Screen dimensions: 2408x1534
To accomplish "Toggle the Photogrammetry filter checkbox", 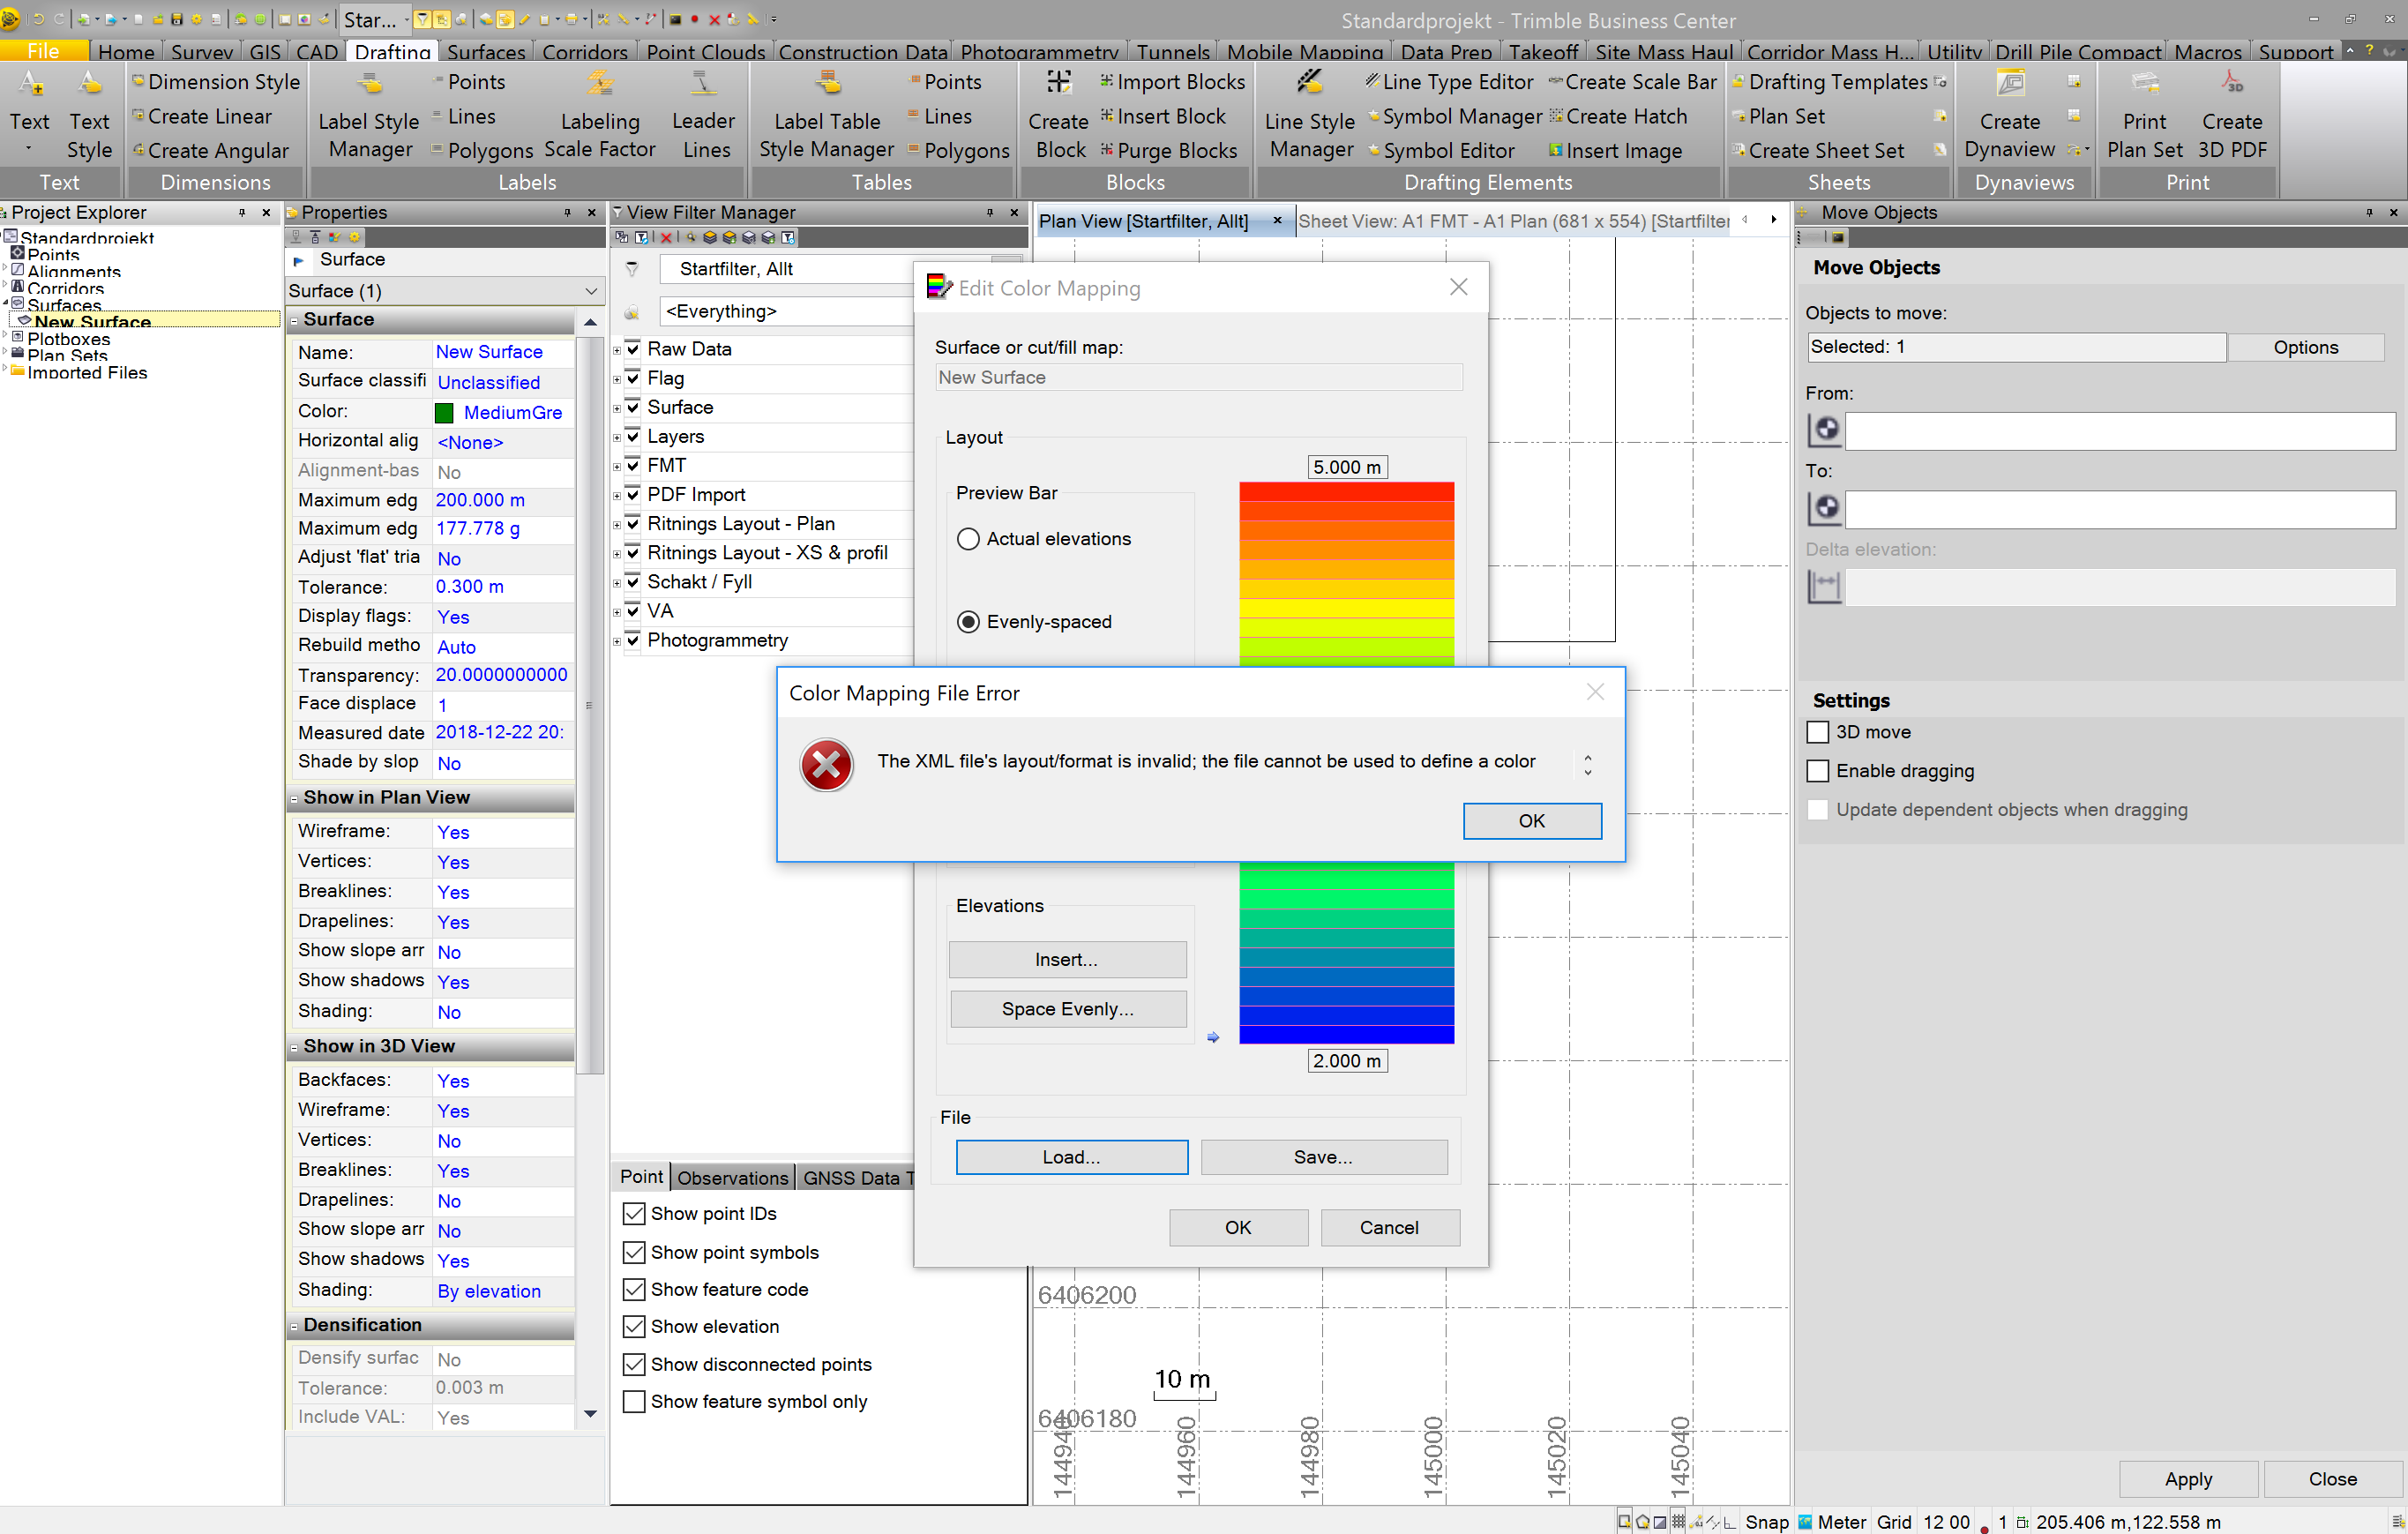I will tap(633, 640).
